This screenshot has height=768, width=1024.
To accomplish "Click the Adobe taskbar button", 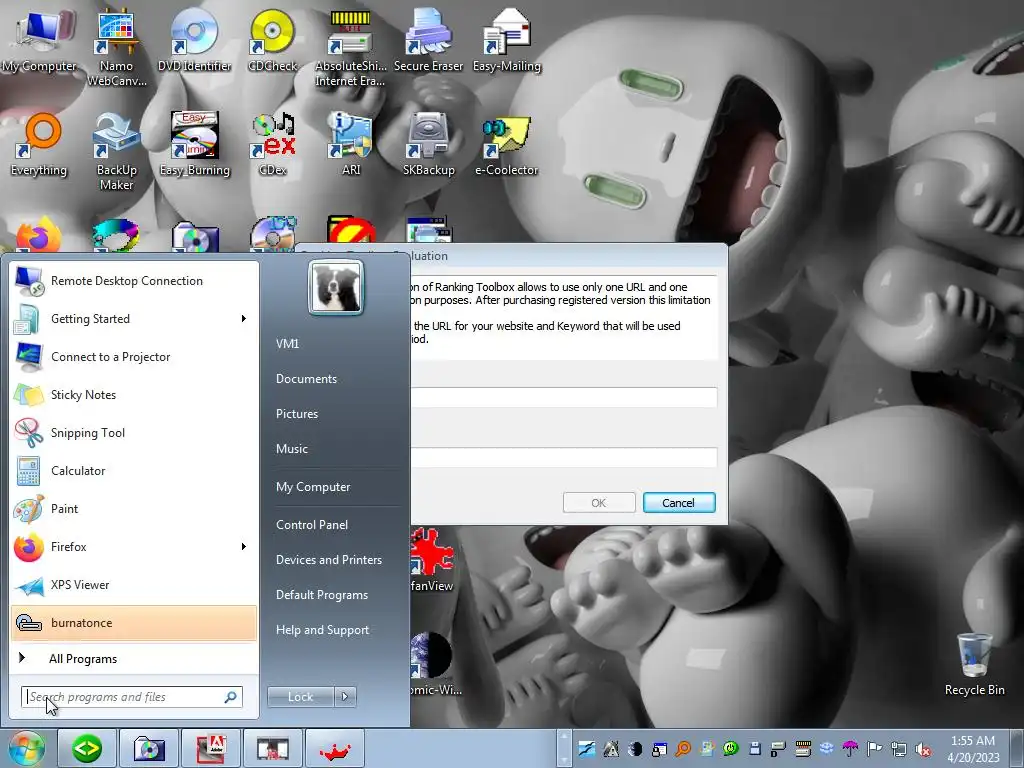I will [x=211, y=748].
